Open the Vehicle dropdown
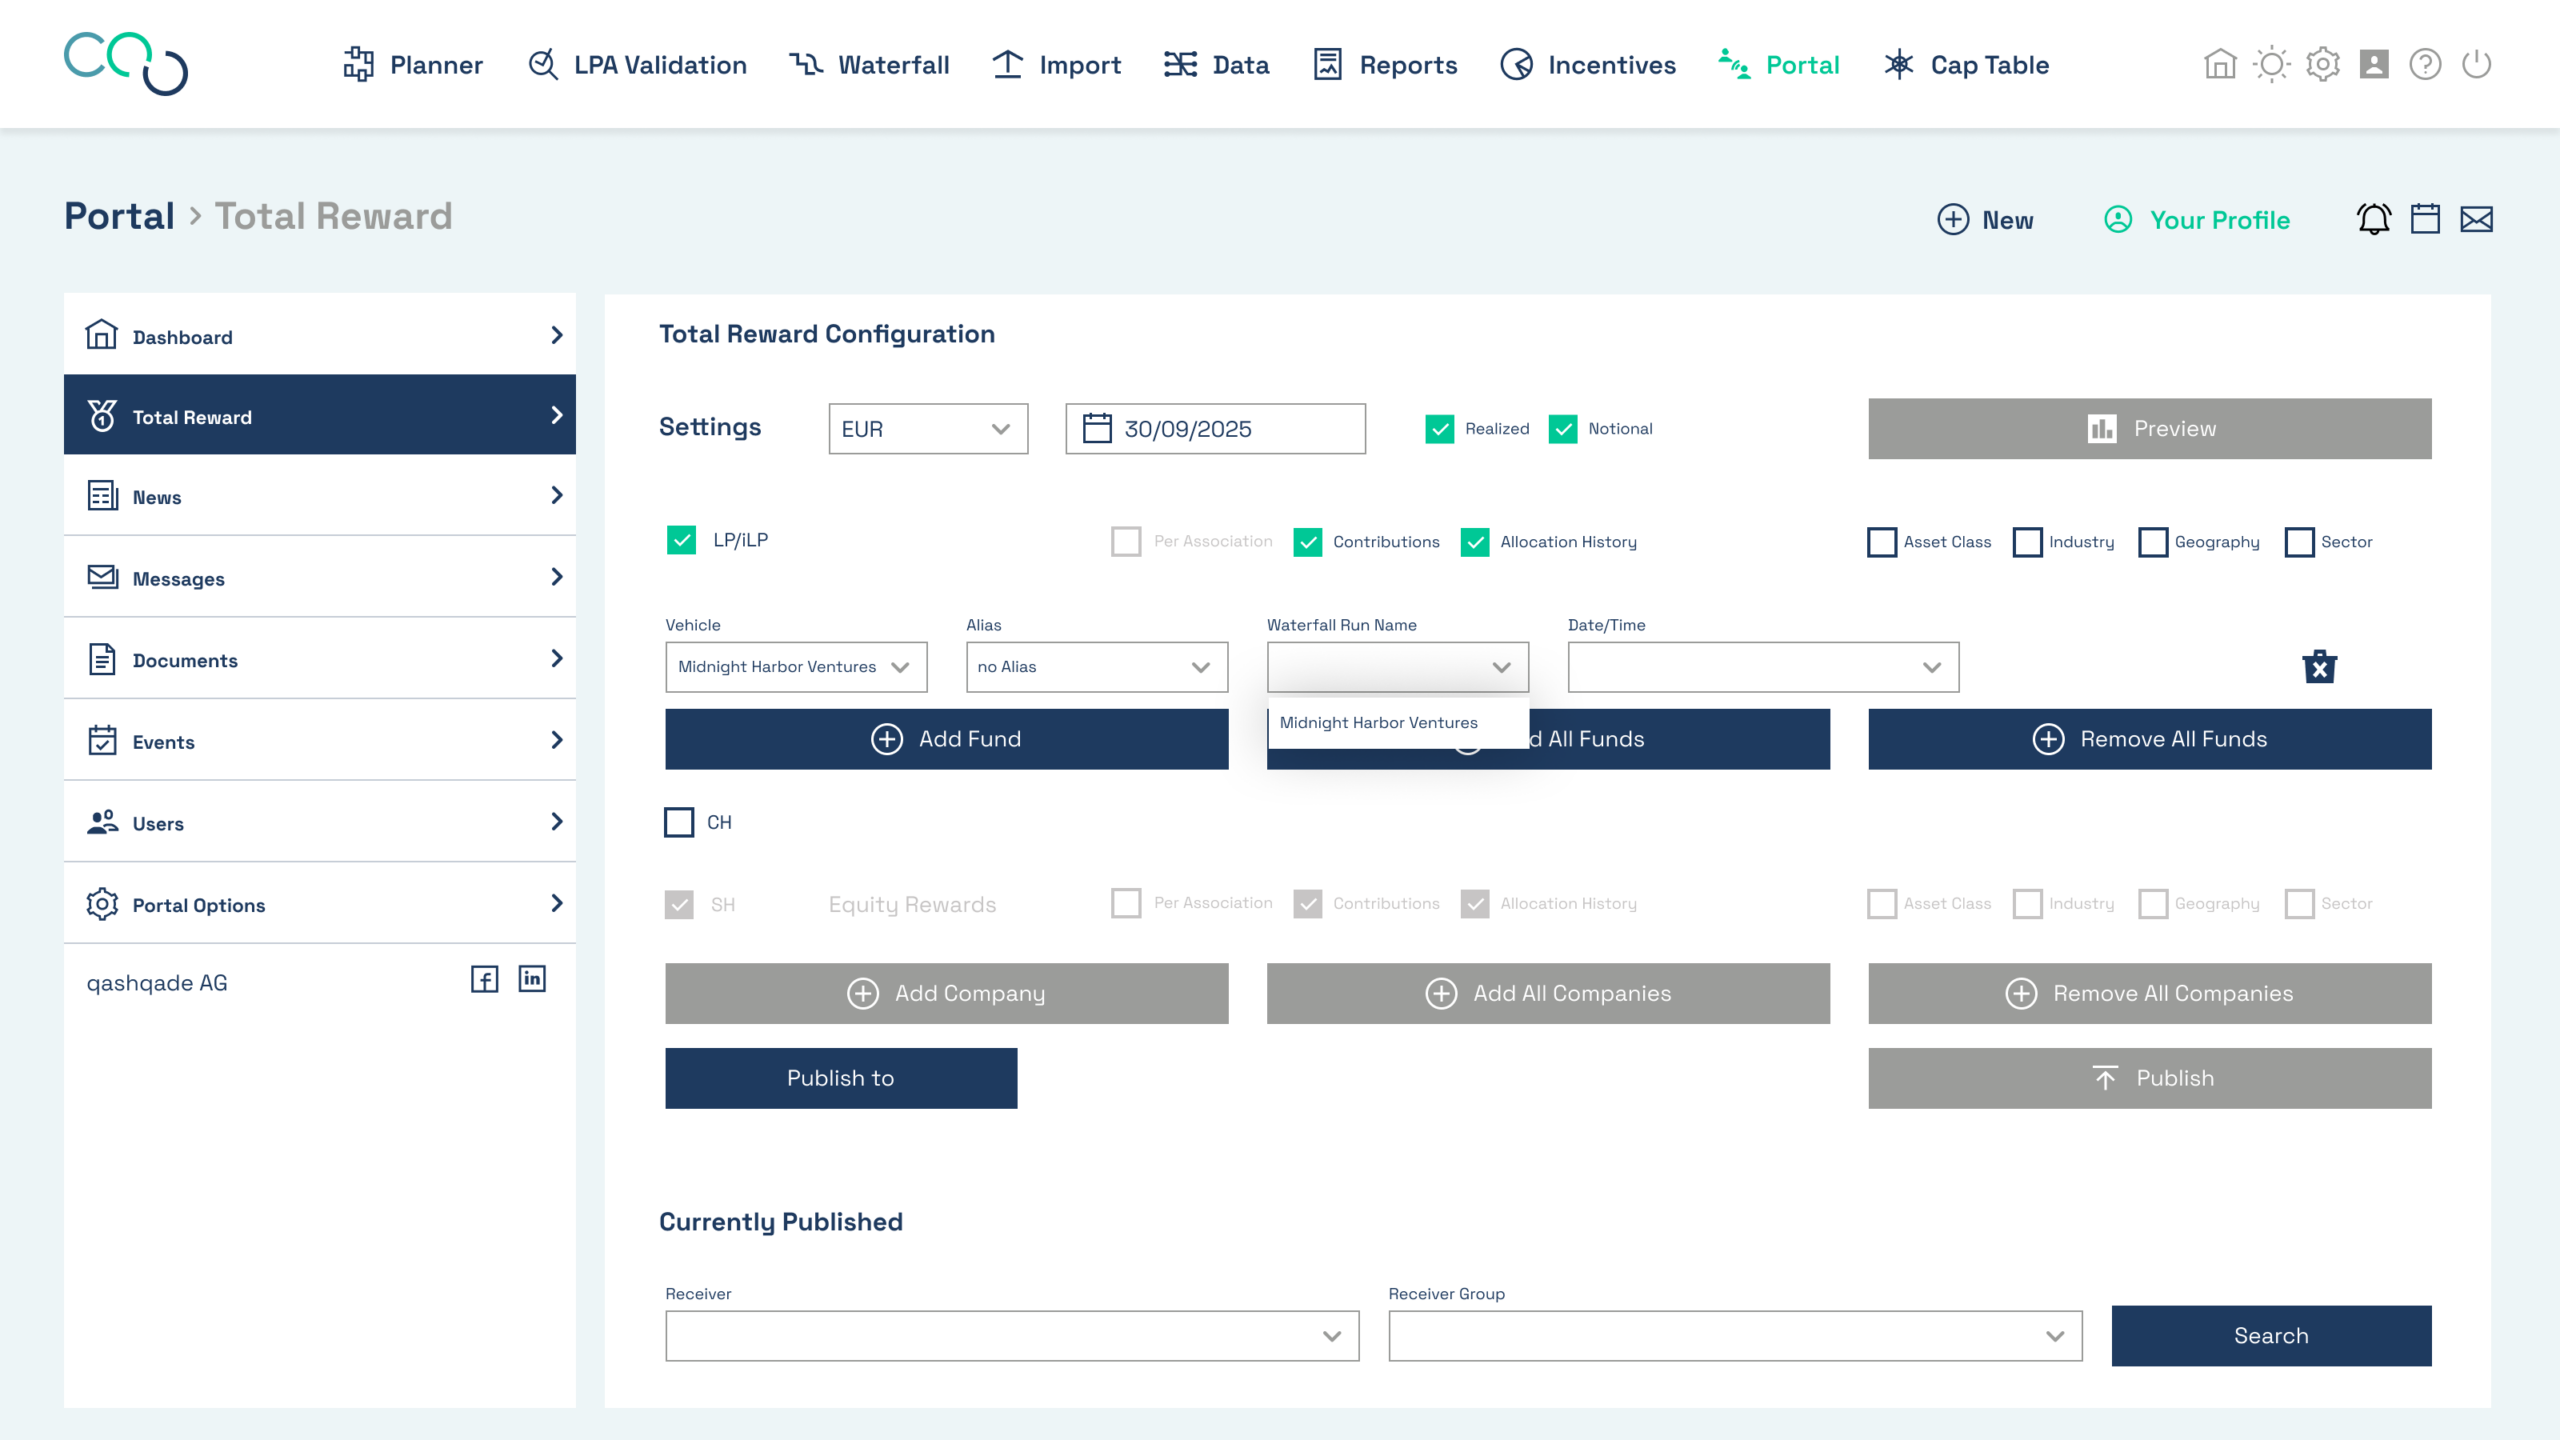 pos(796,667)
